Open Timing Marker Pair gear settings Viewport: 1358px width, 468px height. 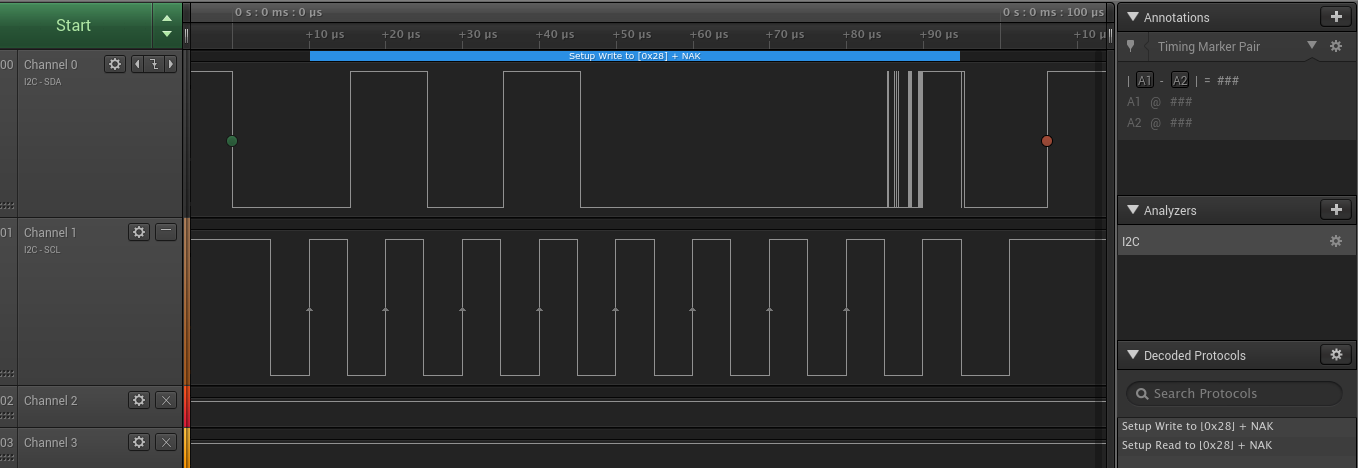point(1335,46)
